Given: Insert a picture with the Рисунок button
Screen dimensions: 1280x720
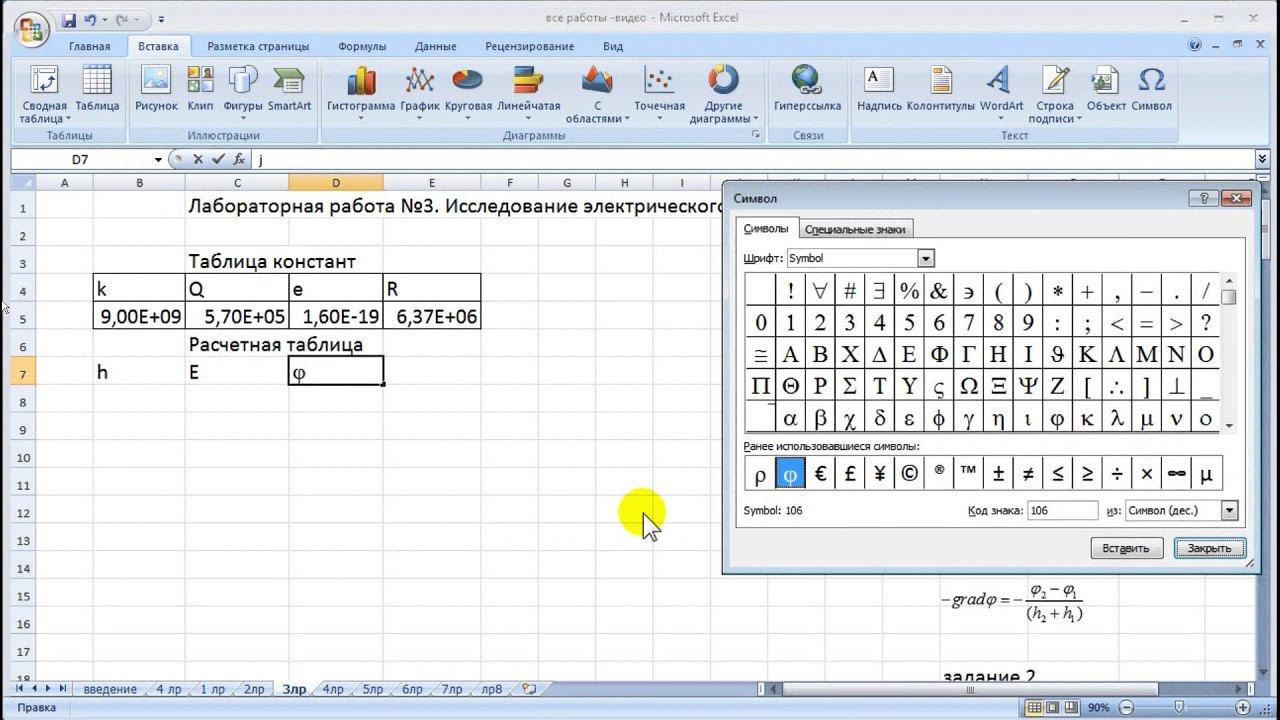Looking at the screenshot, I should coord(157,90).
